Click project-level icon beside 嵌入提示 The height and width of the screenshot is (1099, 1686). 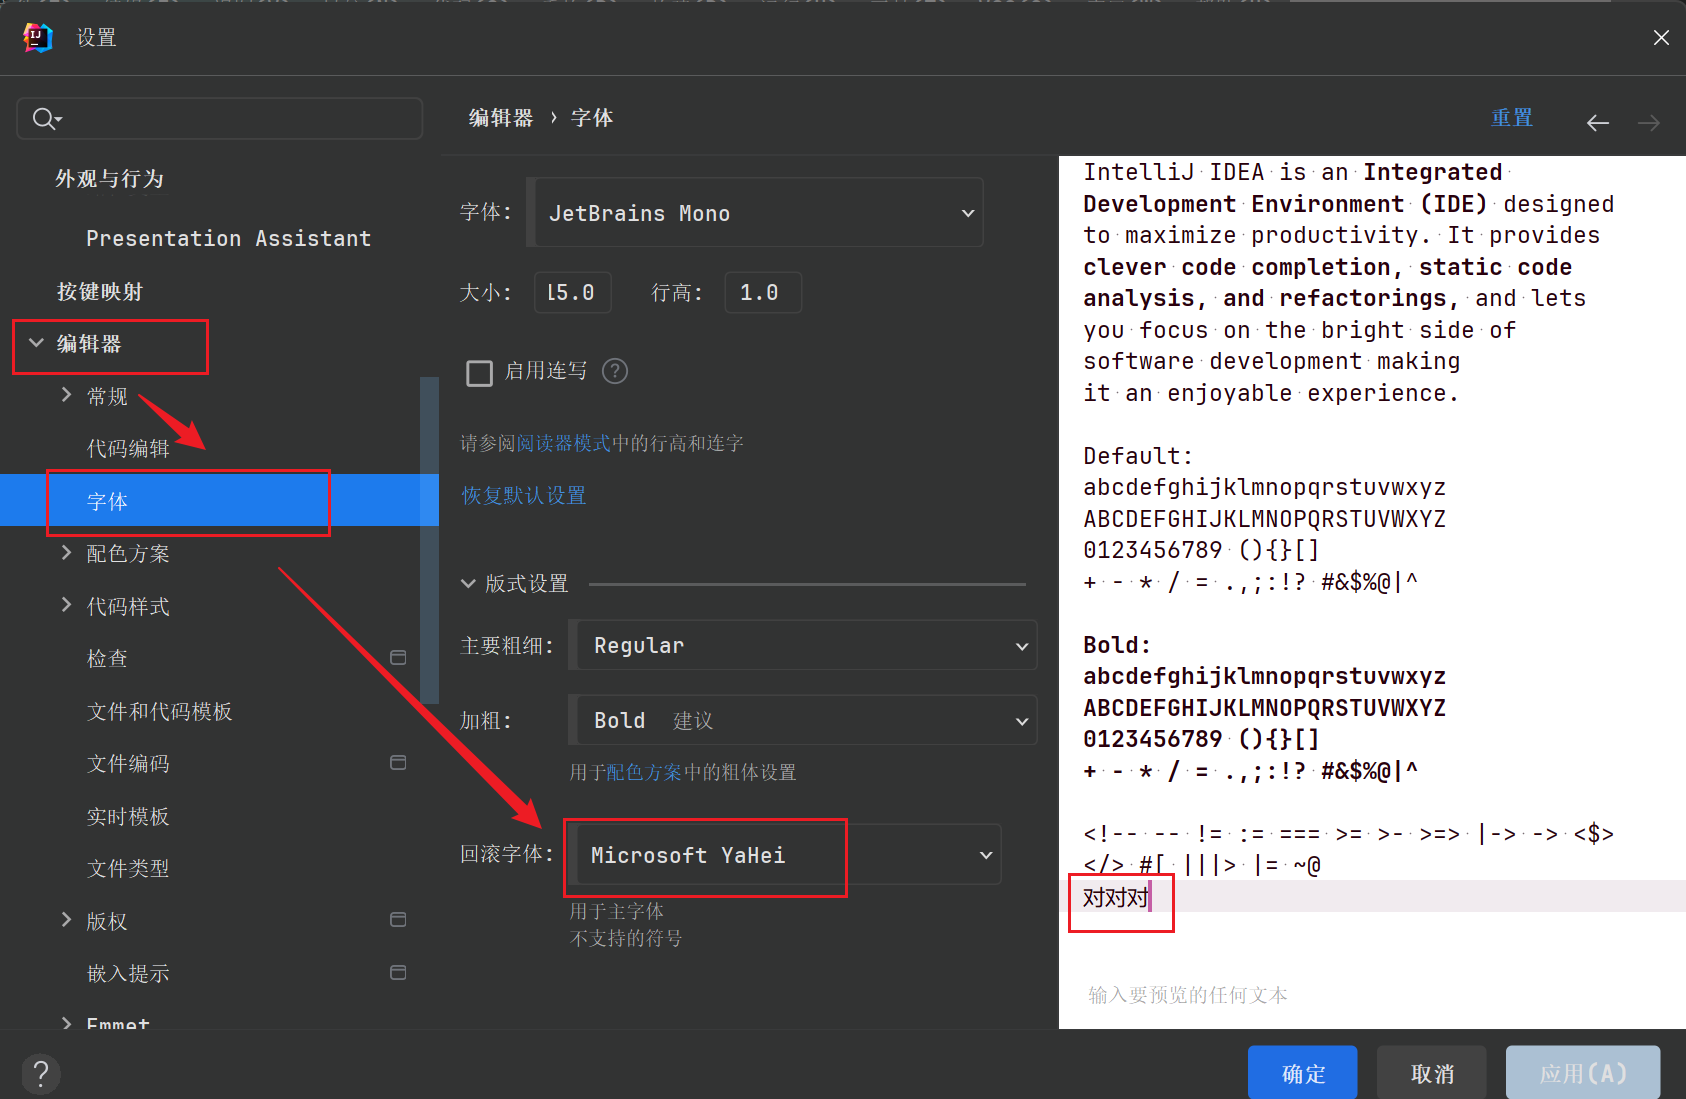398,973
